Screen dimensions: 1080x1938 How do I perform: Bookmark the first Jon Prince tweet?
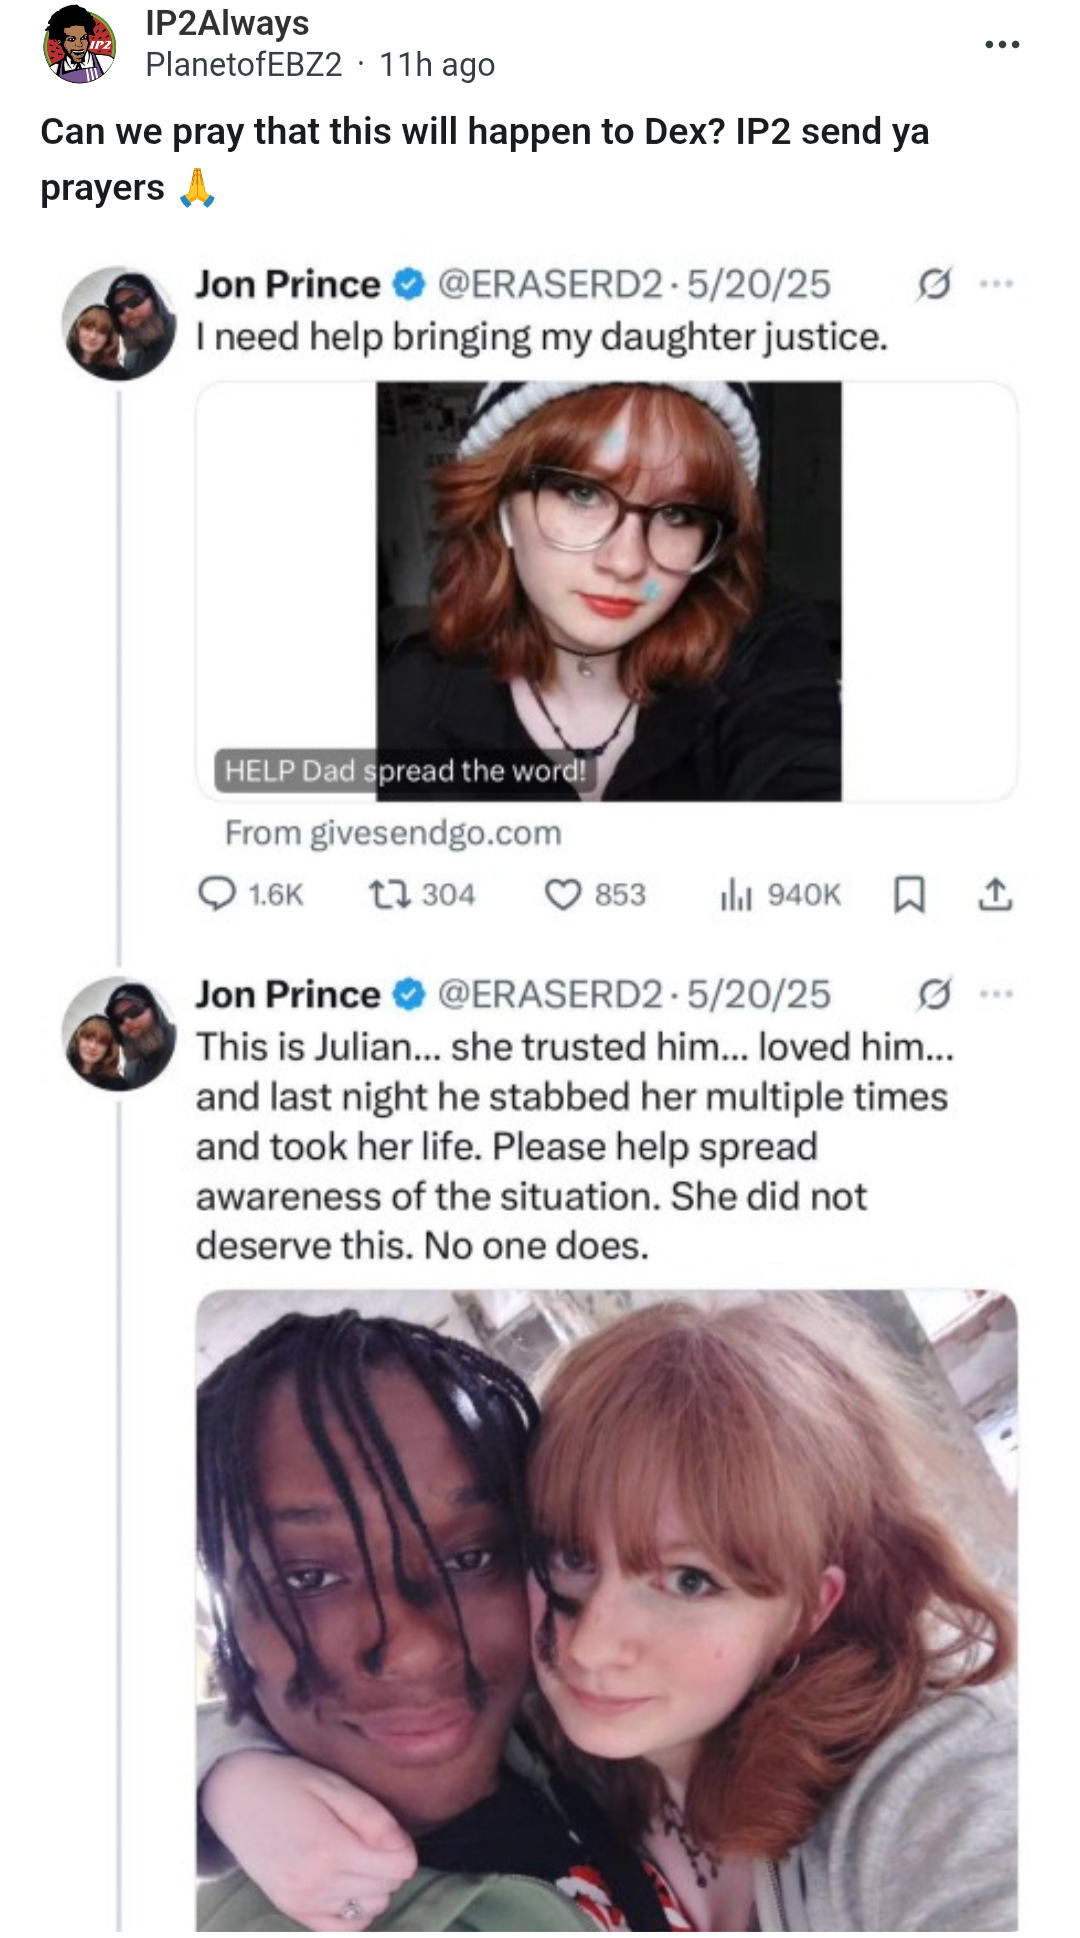pyautogui.click(x=908, y=893)
